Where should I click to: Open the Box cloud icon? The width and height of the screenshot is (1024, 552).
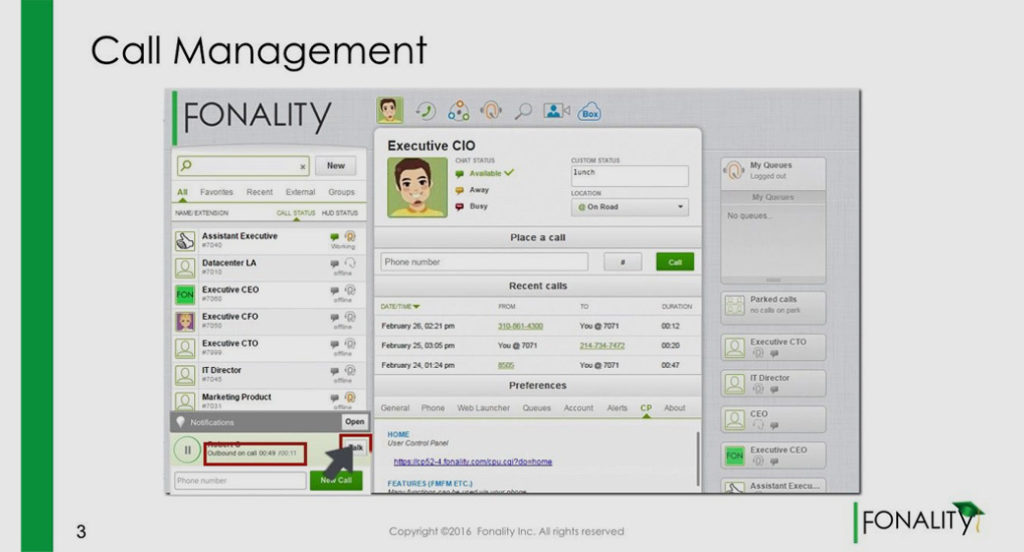coord(590,112)
